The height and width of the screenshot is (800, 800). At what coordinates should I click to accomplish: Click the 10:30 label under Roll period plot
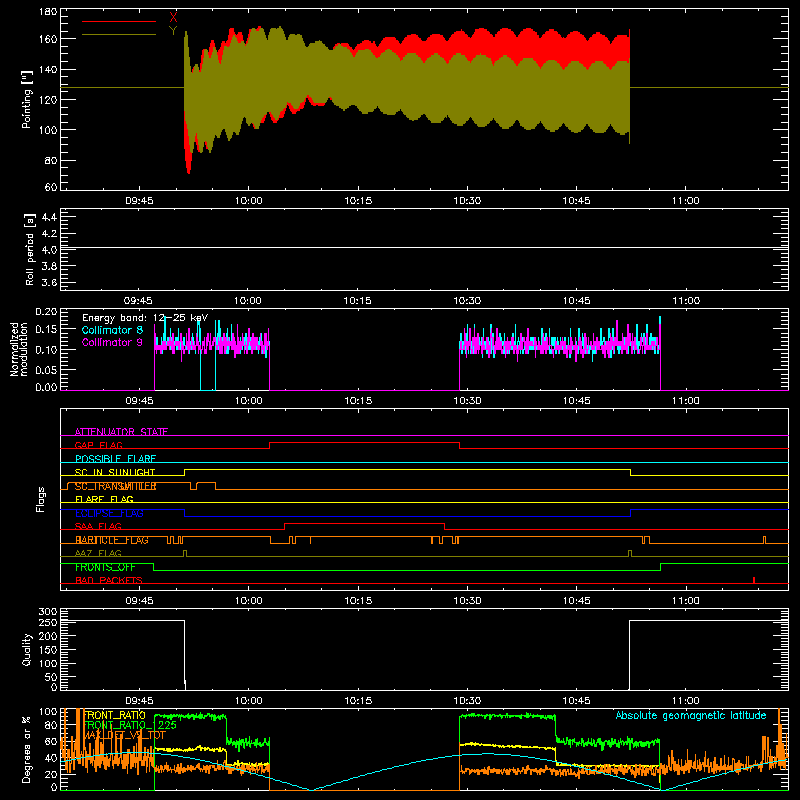[x=467, y=301]
